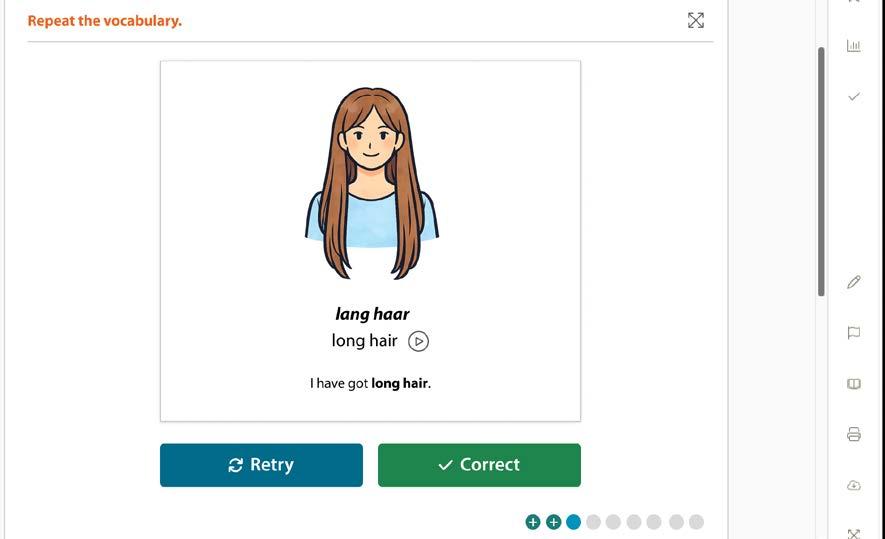The height and width of the screenshot is (539, 885).
Task: Open the book icon in the sidebar
Action: (853, 384)
